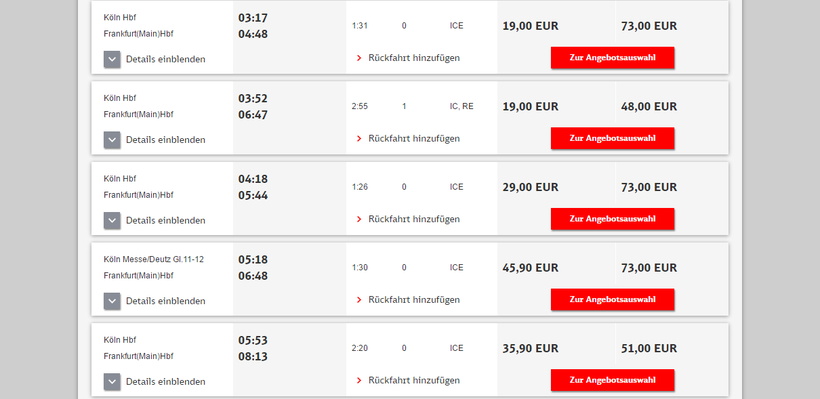Open Zur Angebotsauswahl for the 05:53 ICE
This screenshot has height=399, width=820.
pyautogui.click(x=612, y=380)
